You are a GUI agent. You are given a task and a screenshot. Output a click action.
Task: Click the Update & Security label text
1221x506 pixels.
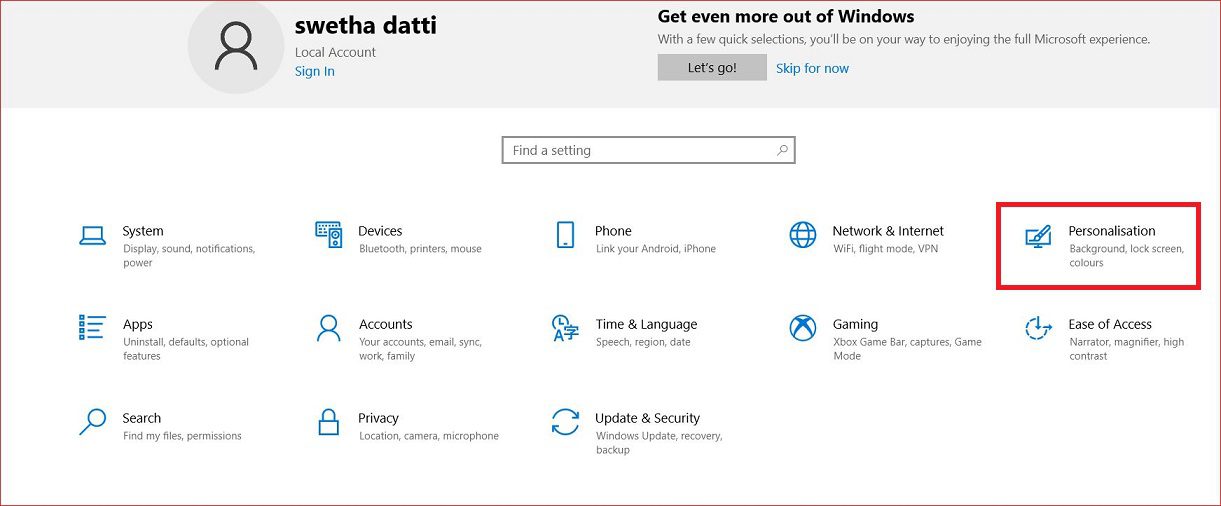point(647,418)
